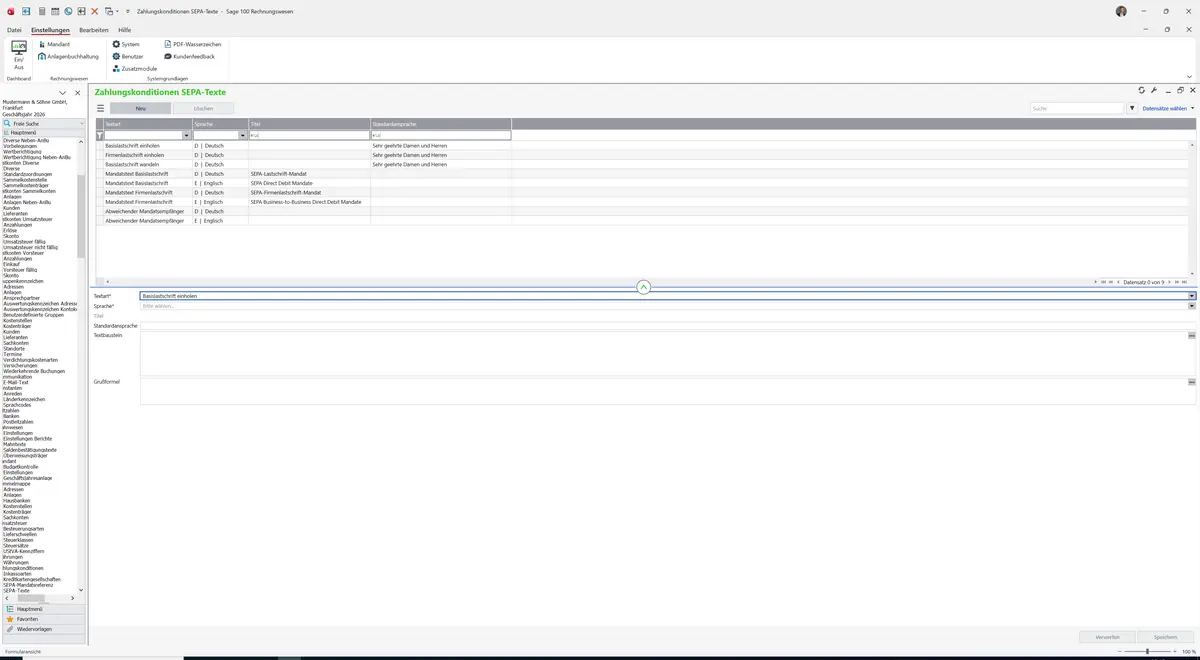Open the Textart filter dropdown in the grid
This screenshot has width=1200, height=660.
point(186,135)
